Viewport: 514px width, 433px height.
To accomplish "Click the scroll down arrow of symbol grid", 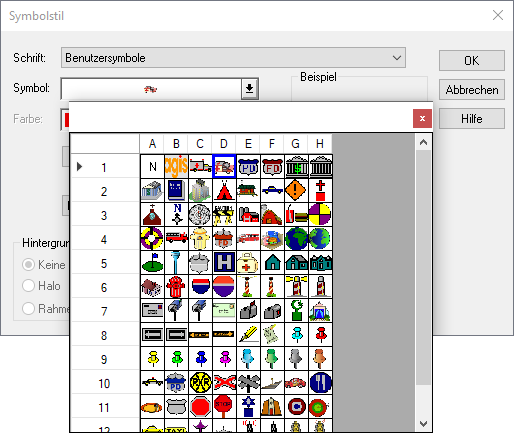I will (x=423, y=424).
